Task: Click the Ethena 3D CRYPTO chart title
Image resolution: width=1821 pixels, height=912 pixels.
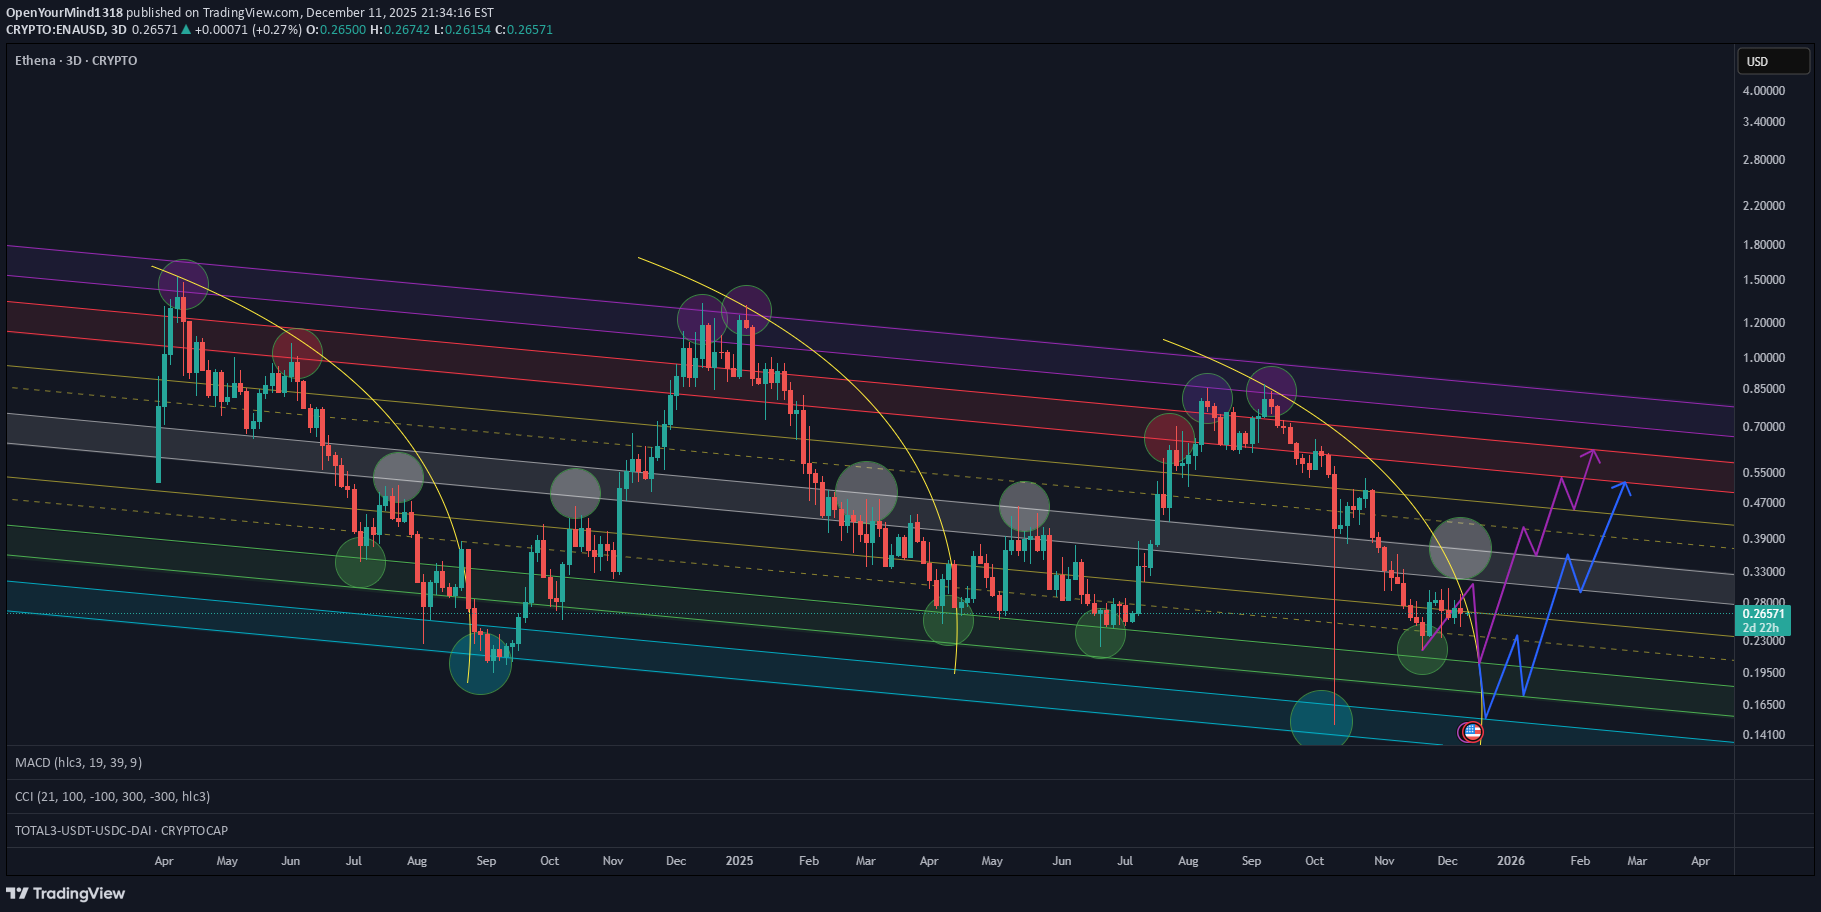Action: [x=76, y=61]
